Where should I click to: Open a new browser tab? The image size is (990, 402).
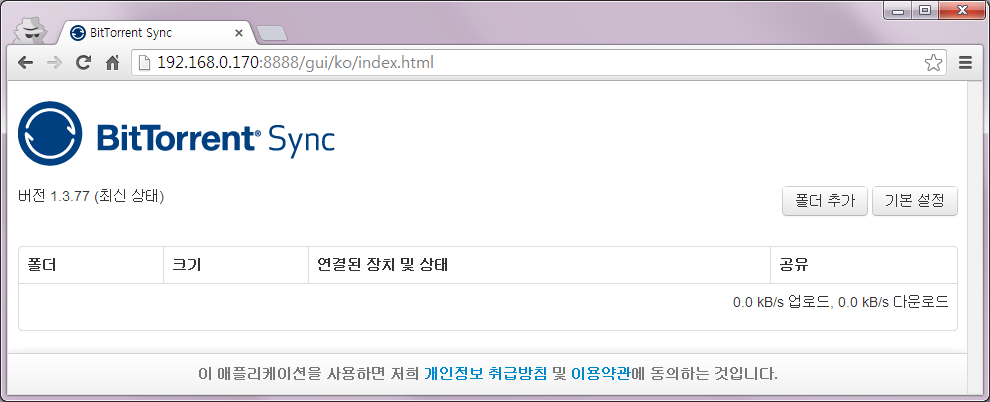271,33
